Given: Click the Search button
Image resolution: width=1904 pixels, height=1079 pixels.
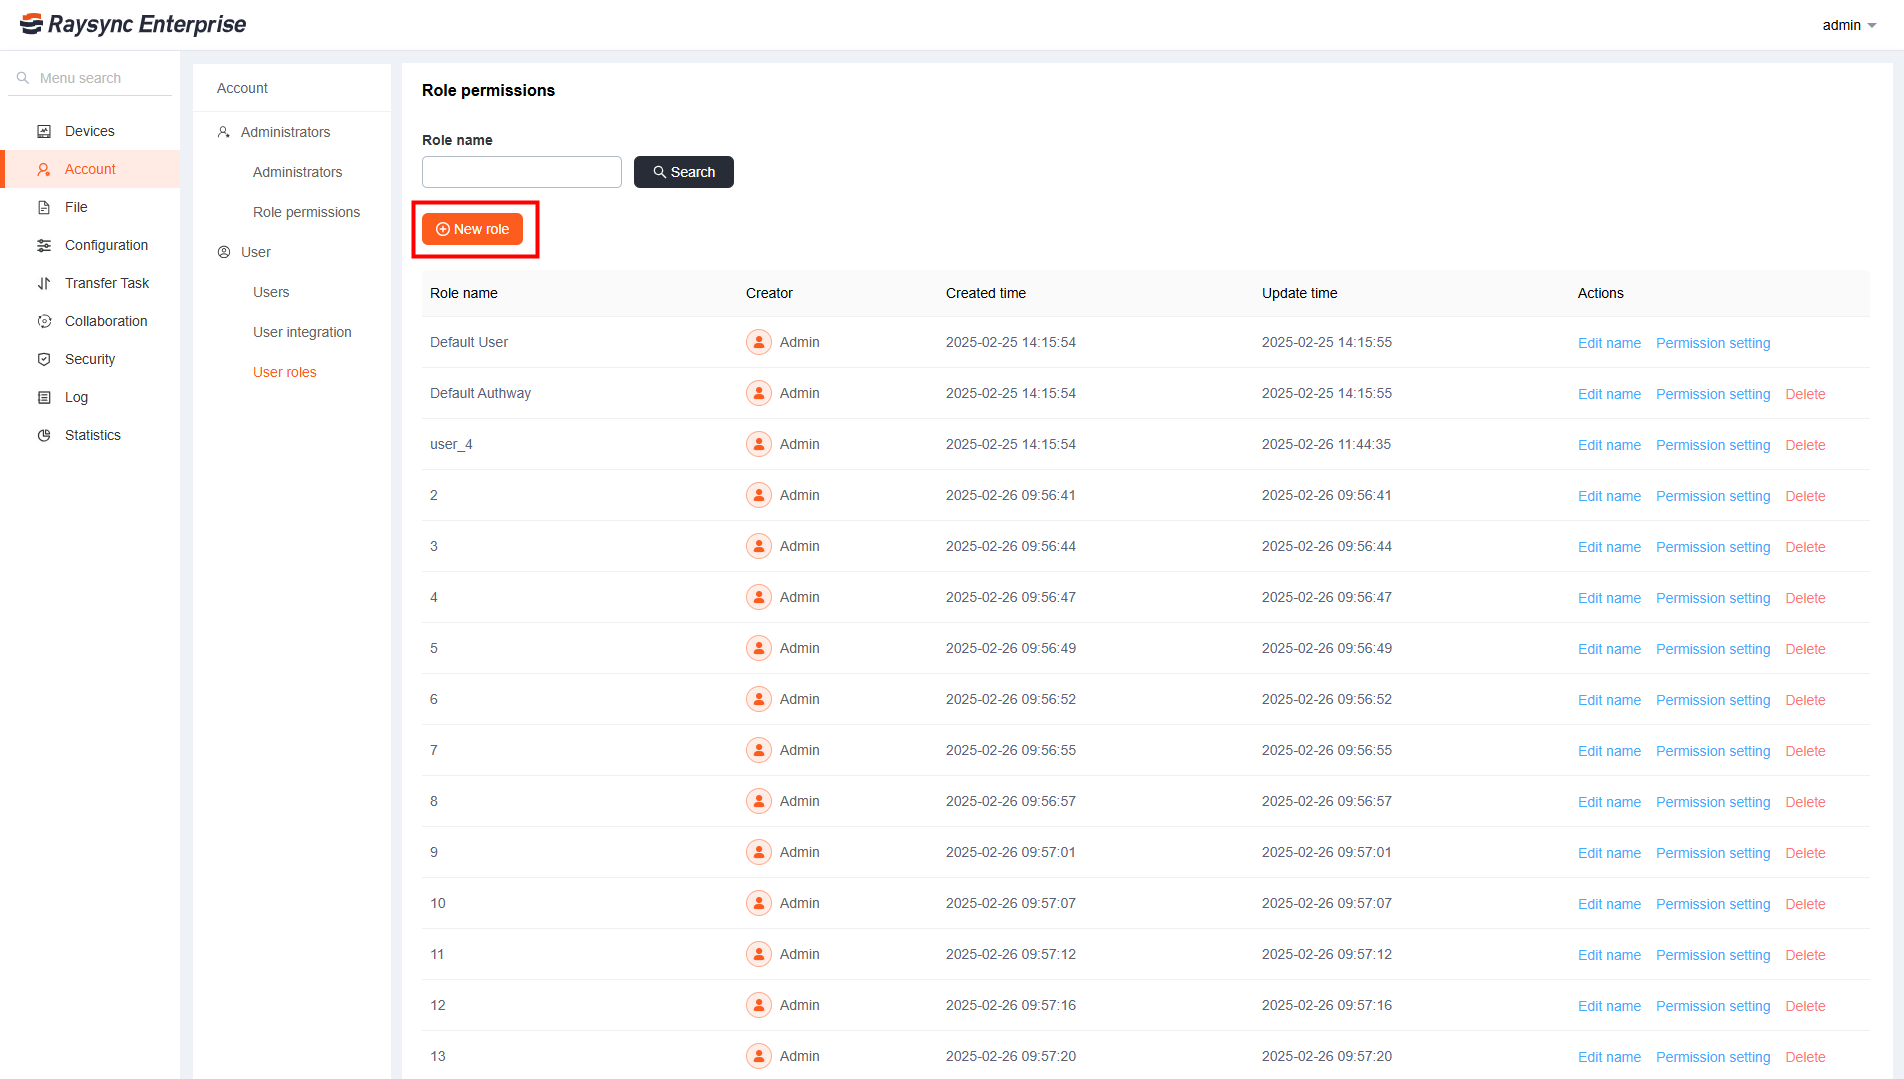Looking at the screenshot, I should [684, 172].
